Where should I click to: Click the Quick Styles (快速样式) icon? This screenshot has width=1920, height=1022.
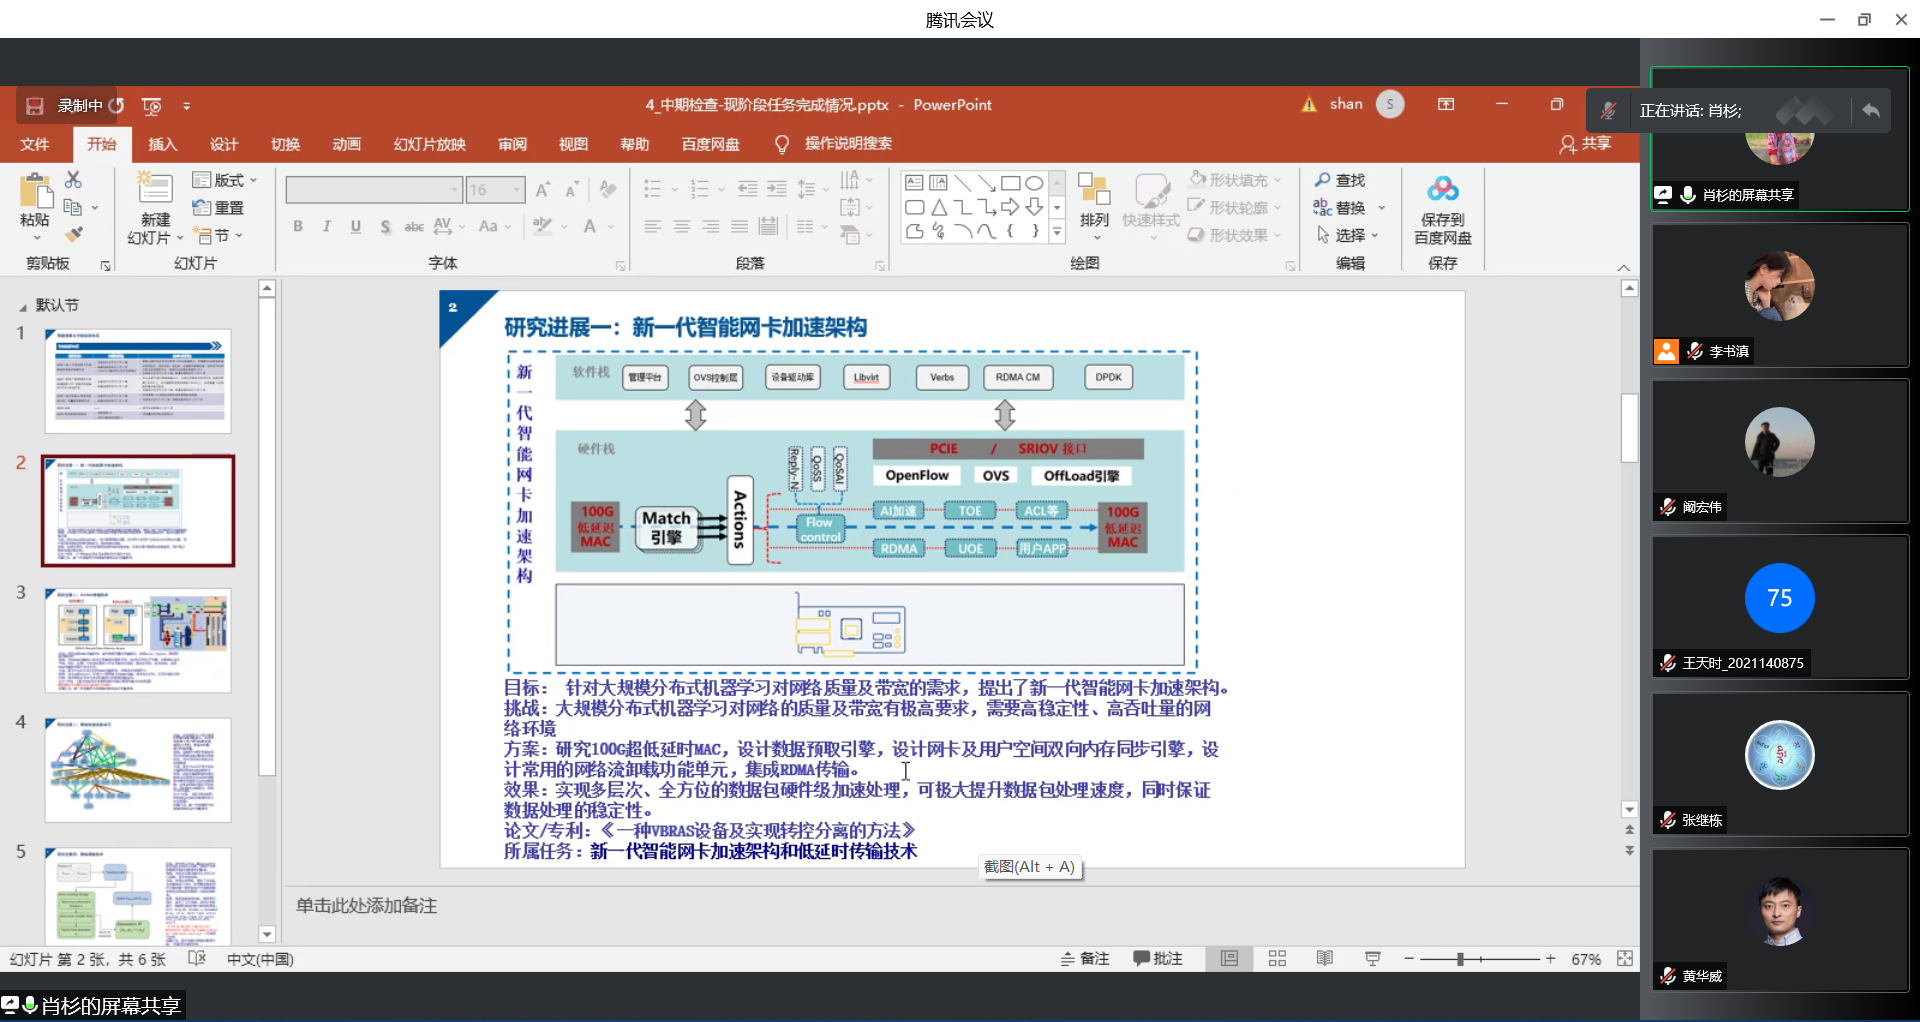[1151, 191]
